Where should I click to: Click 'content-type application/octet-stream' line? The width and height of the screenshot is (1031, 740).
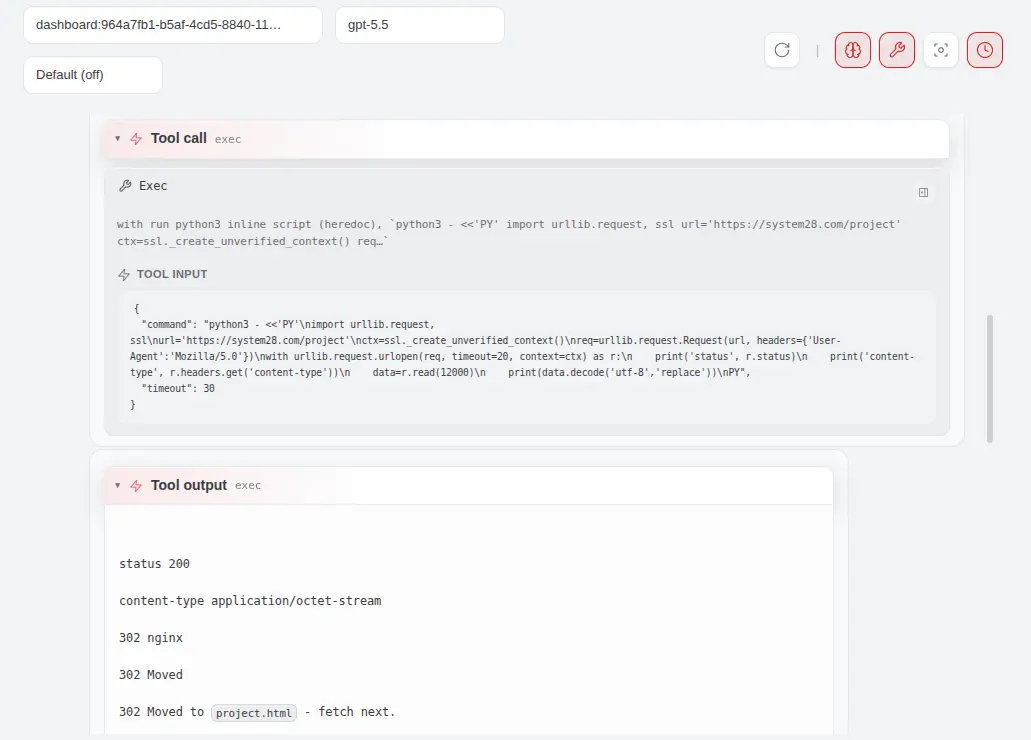coord(250,601)
